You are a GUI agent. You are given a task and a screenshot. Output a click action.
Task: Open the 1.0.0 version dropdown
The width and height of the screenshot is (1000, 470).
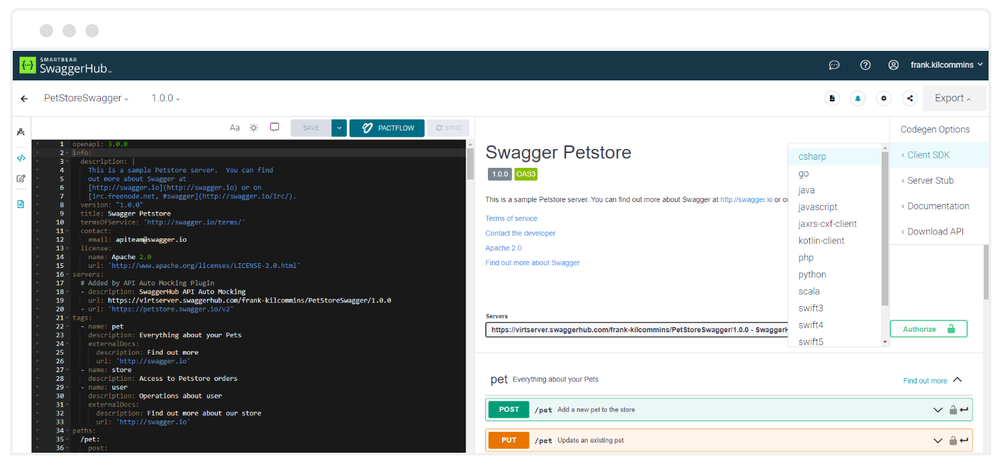pos(165,98)
